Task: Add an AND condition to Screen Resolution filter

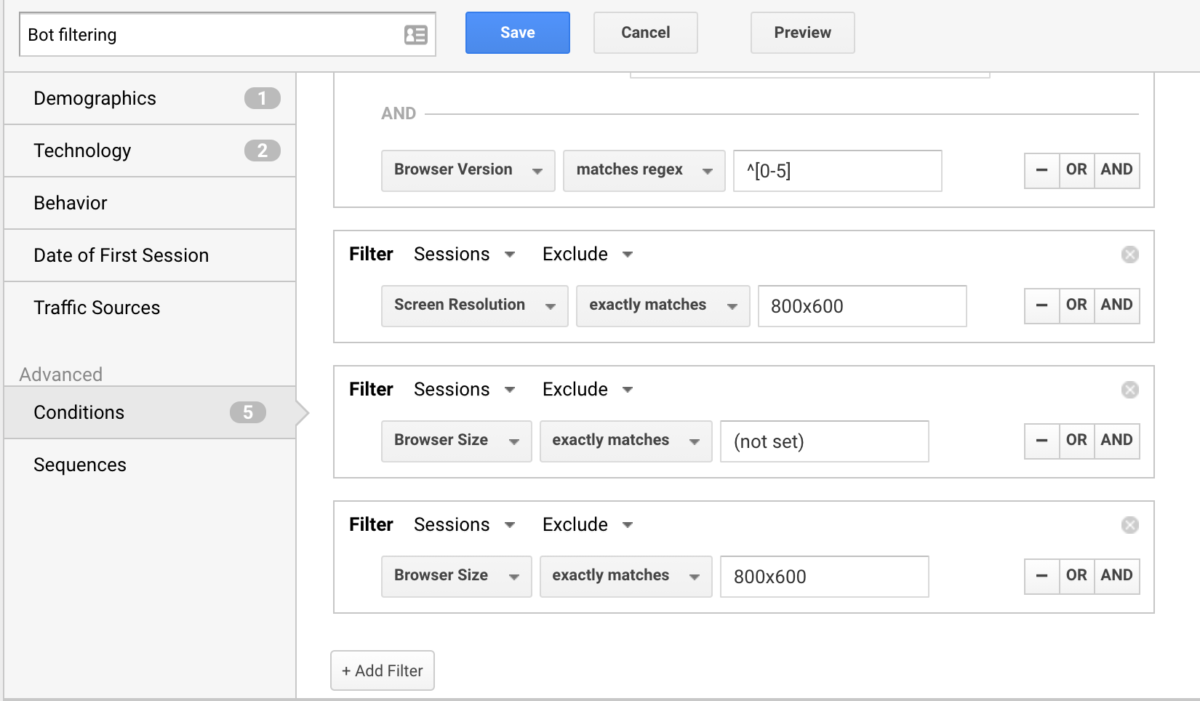Action: (1116, 305)
